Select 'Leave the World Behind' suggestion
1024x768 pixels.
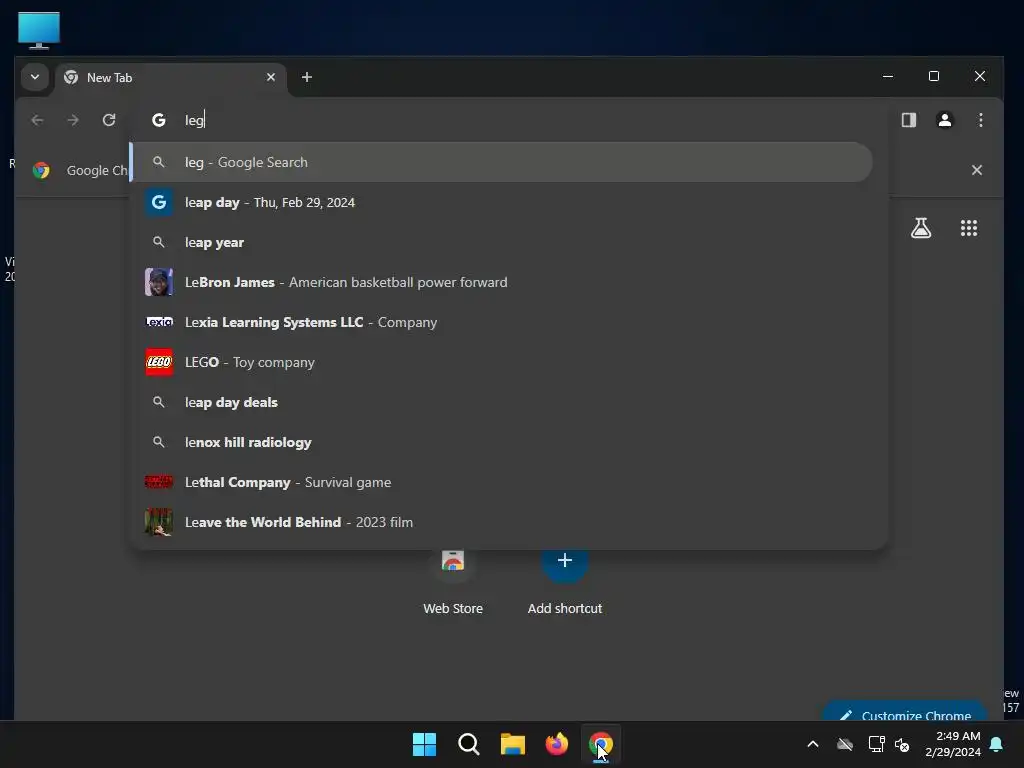502,522
